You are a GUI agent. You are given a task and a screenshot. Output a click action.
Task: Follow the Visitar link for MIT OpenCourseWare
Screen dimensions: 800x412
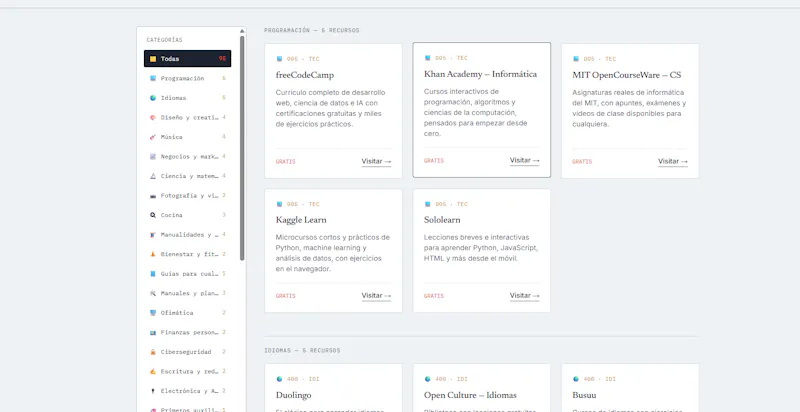[x=673, y=162]
